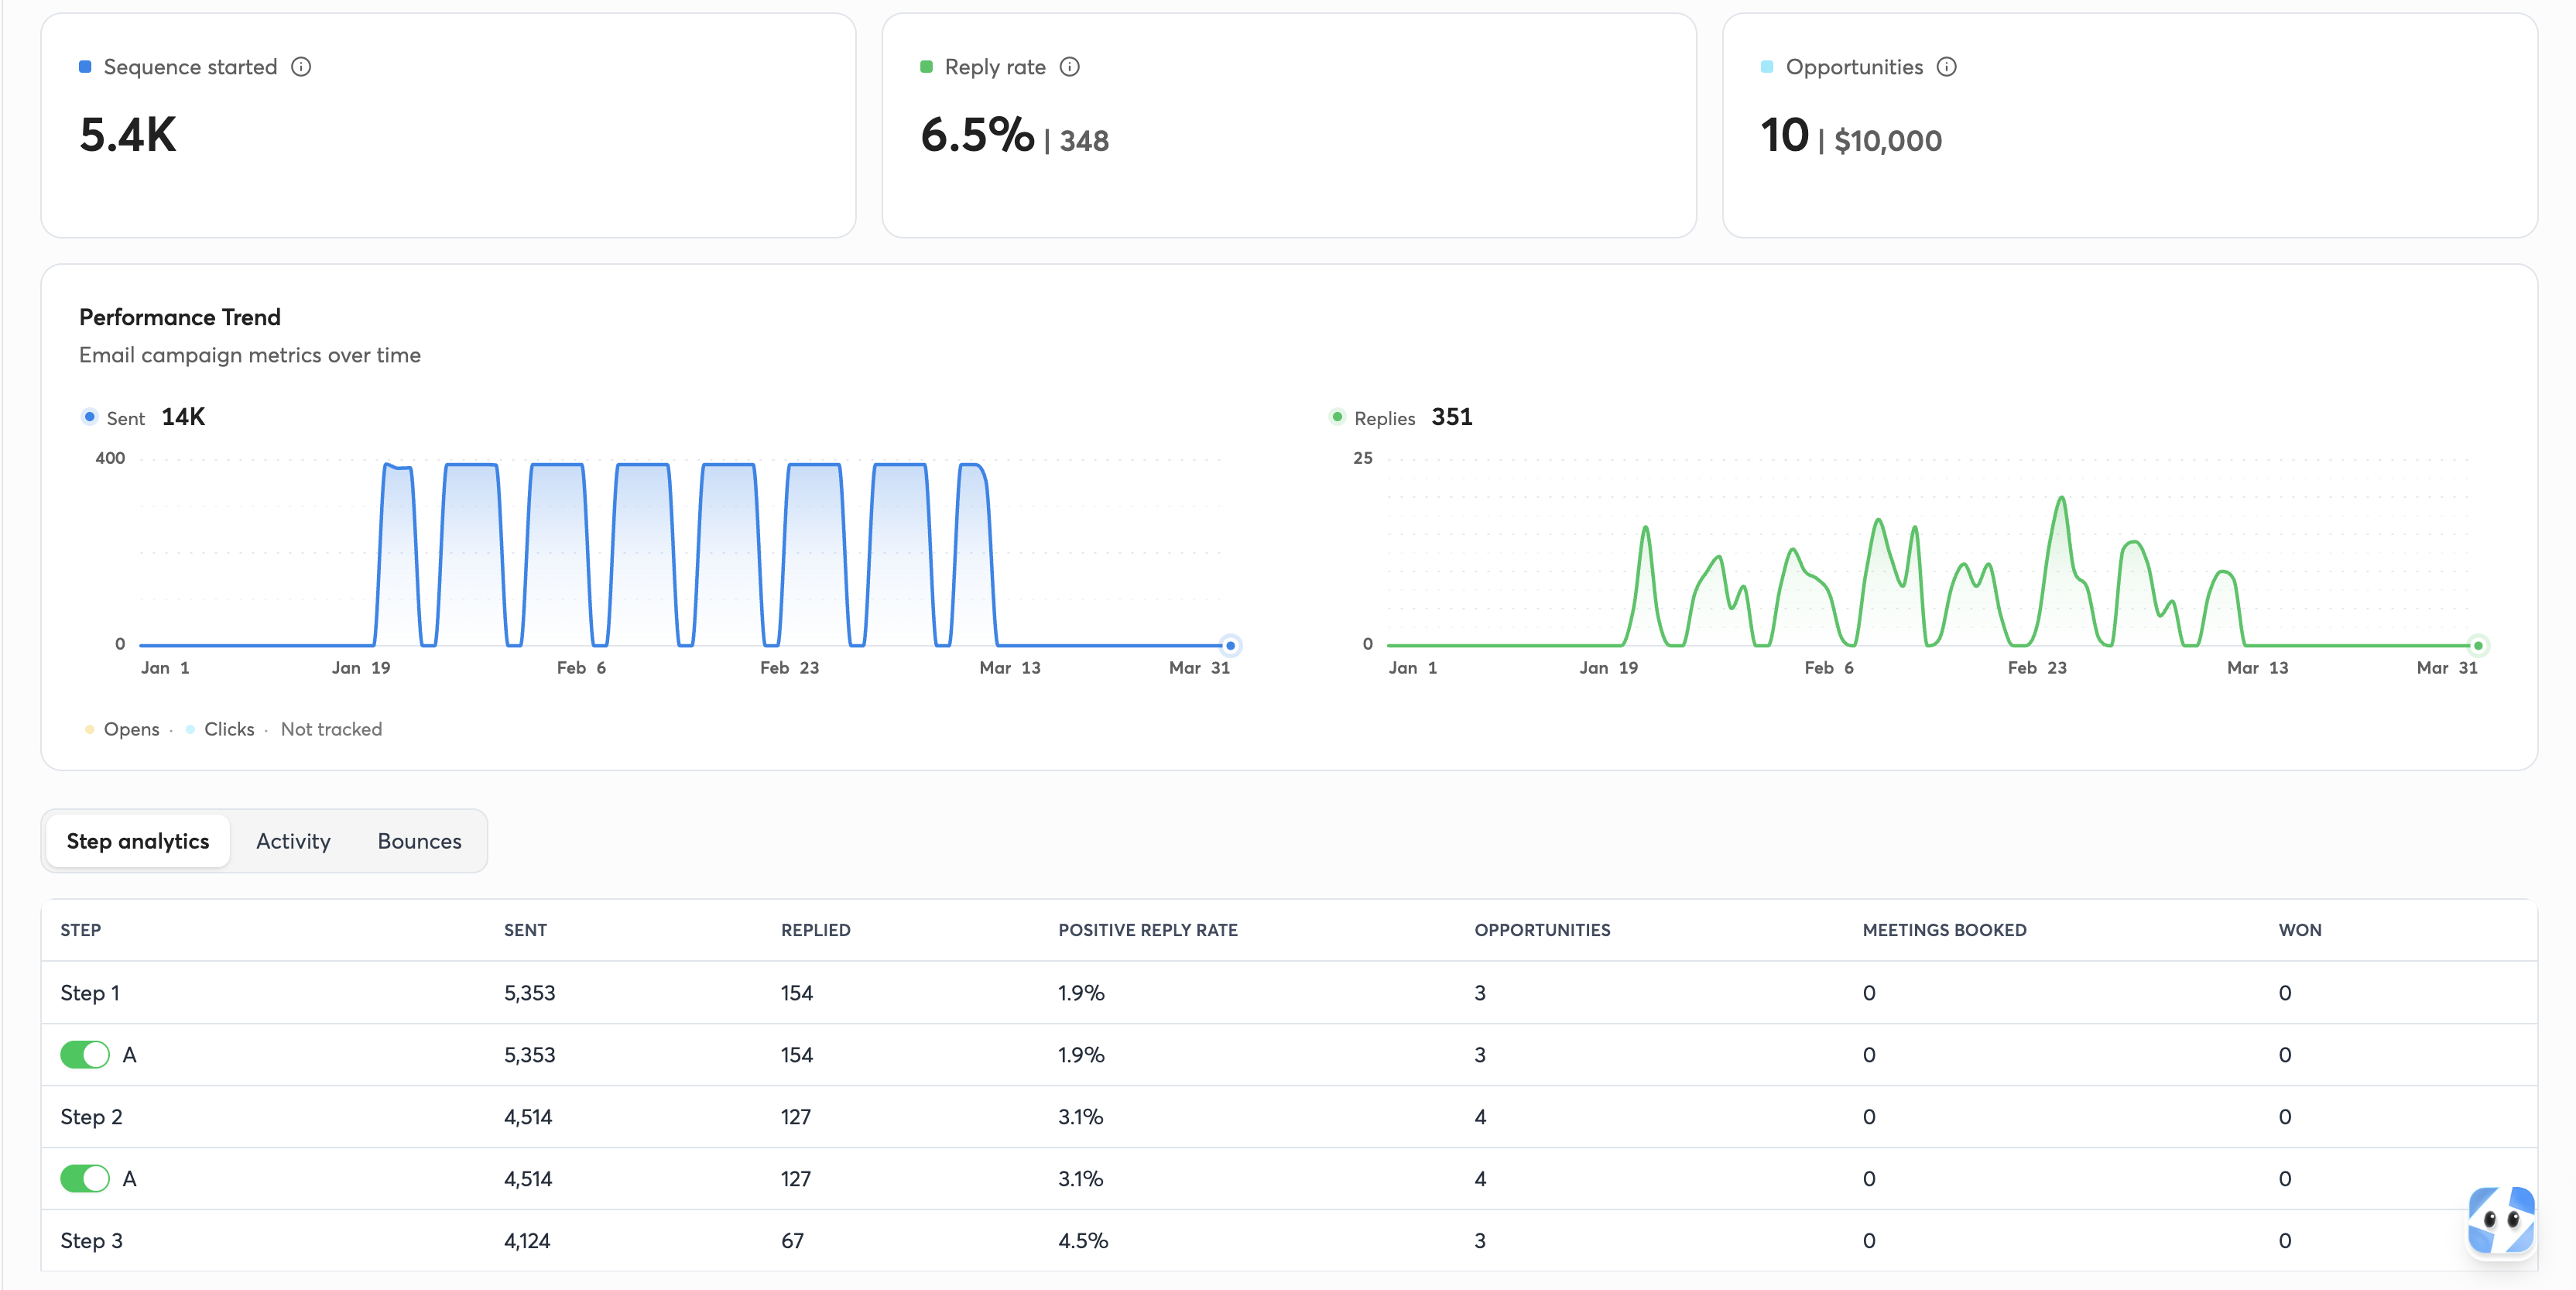Viewport: 2576px width, 1290px height.
Task: Click the Opens legend item
Action: pyautogui.click(x=123, y=729)
